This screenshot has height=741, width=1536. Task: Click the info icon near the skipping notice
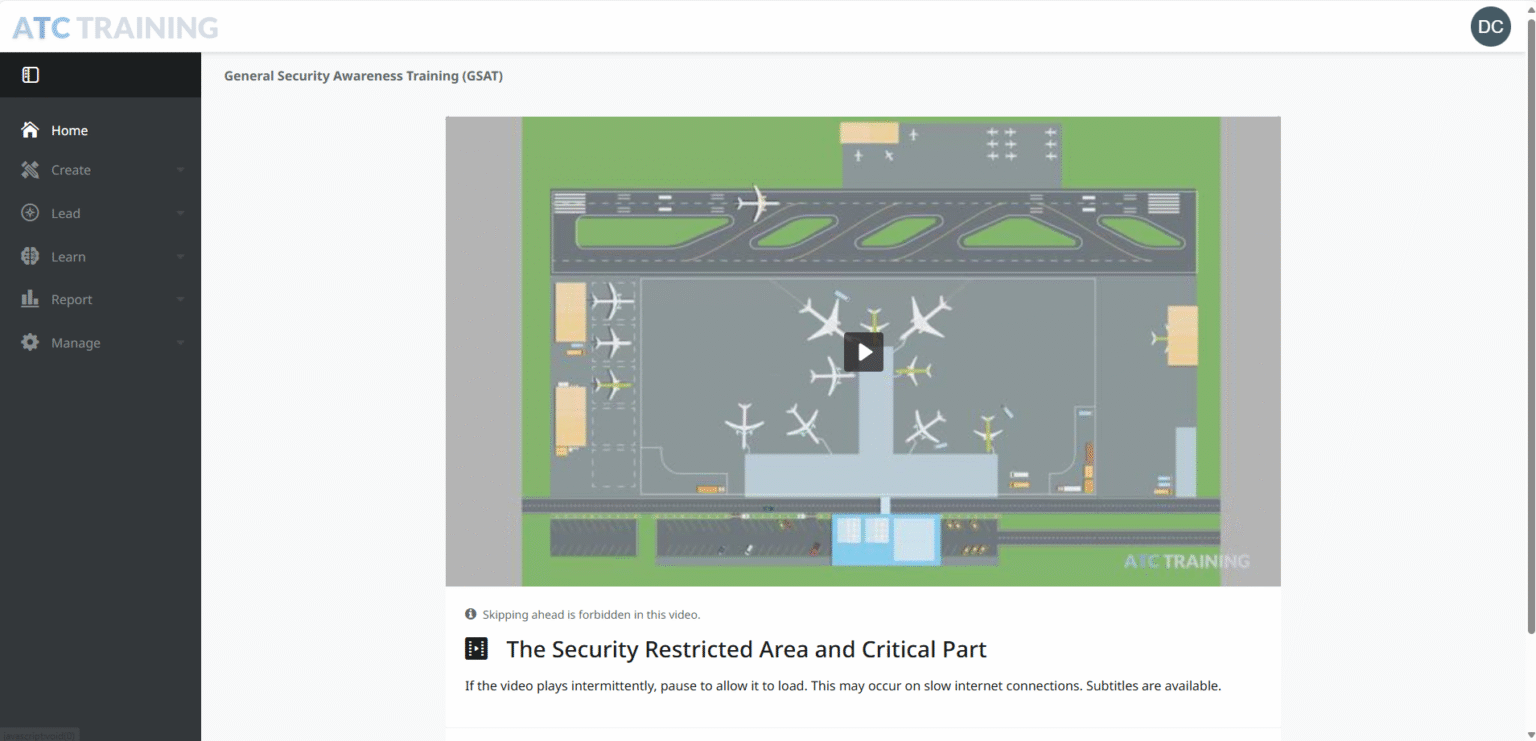pos(471,614)
